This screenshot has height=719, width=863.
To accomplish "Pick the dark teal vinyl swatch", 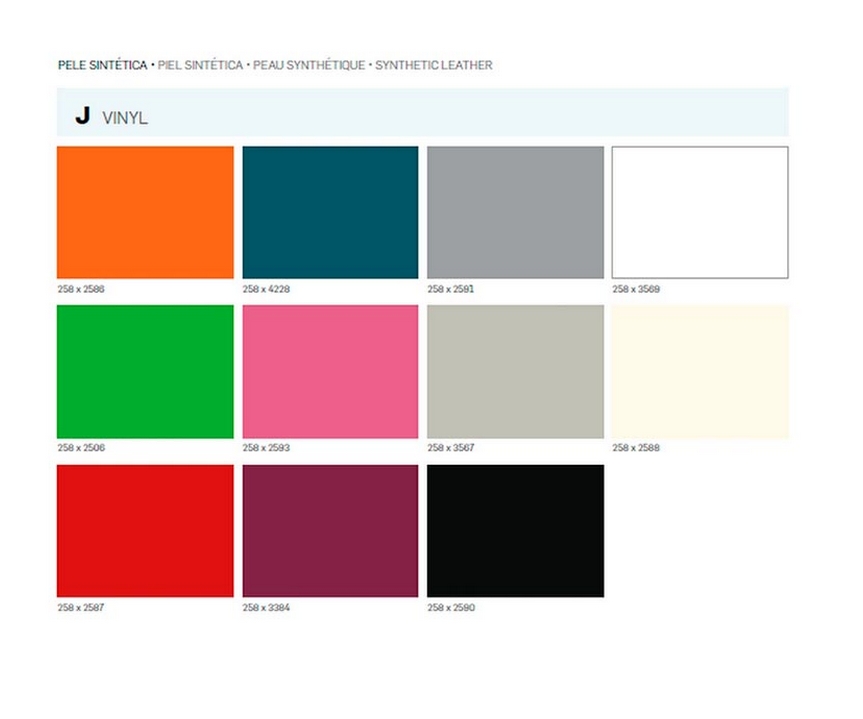I will [x=330, y=213].
